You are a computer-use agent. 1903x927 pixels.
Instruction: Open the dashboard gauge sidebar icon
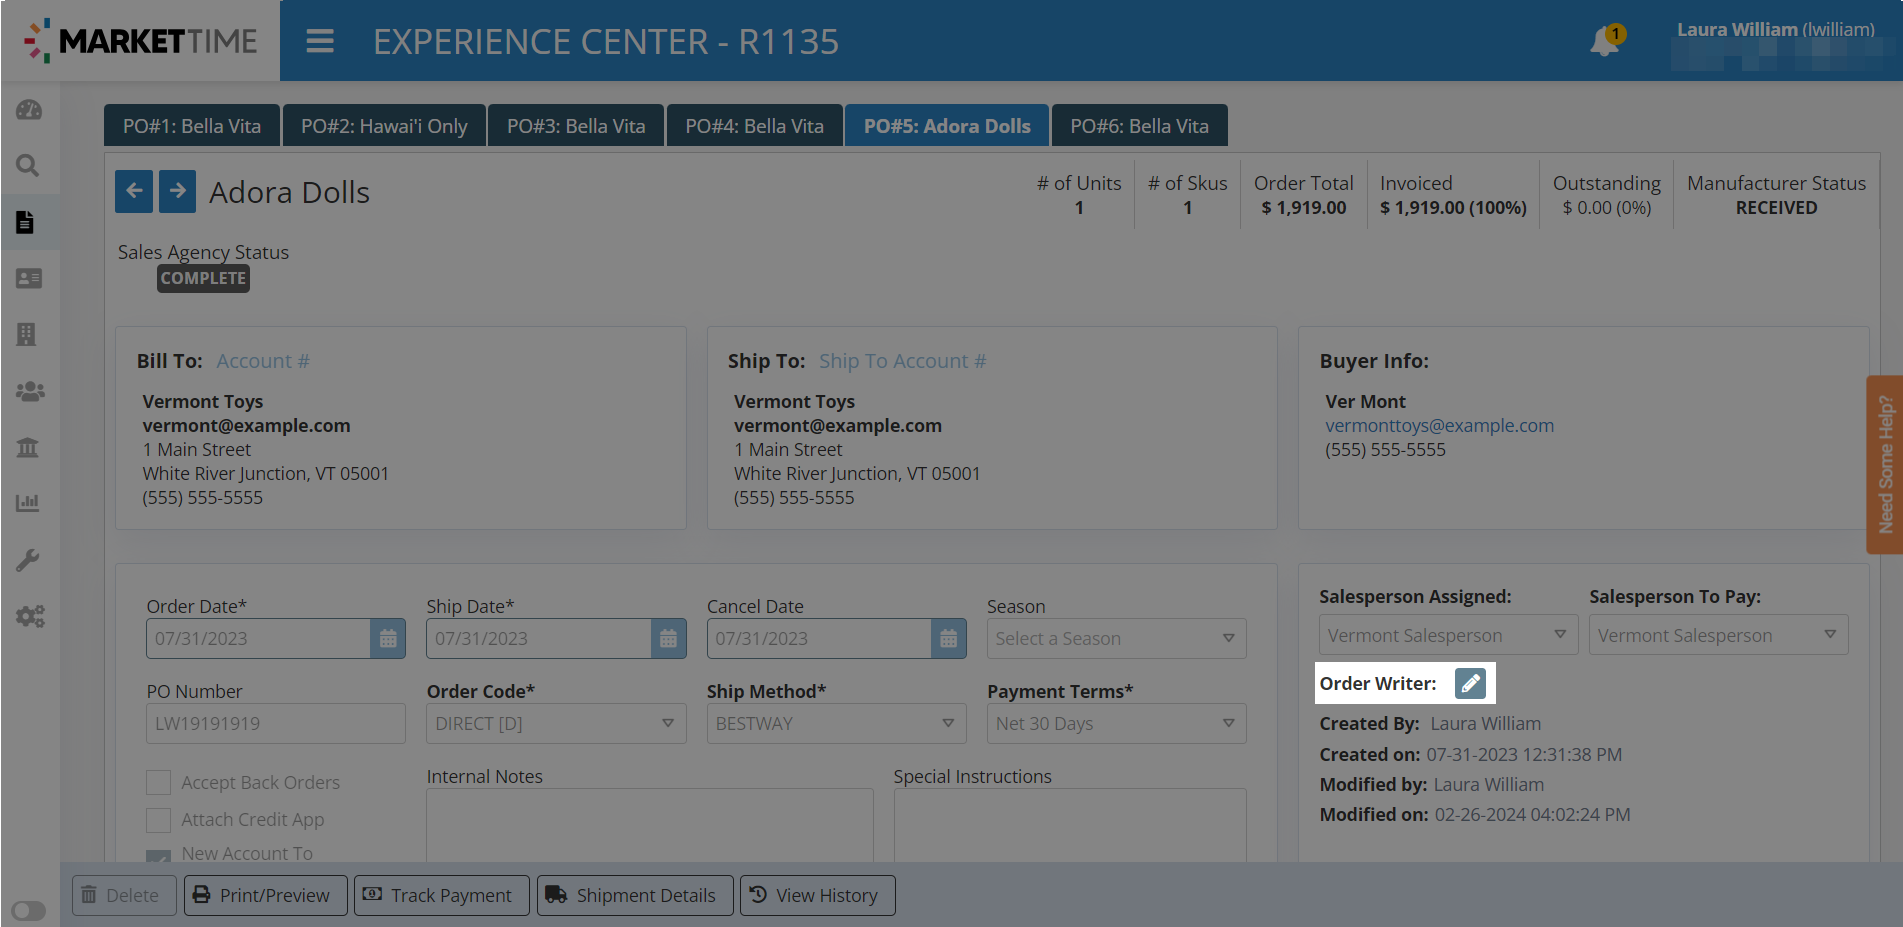click(28, 109)
